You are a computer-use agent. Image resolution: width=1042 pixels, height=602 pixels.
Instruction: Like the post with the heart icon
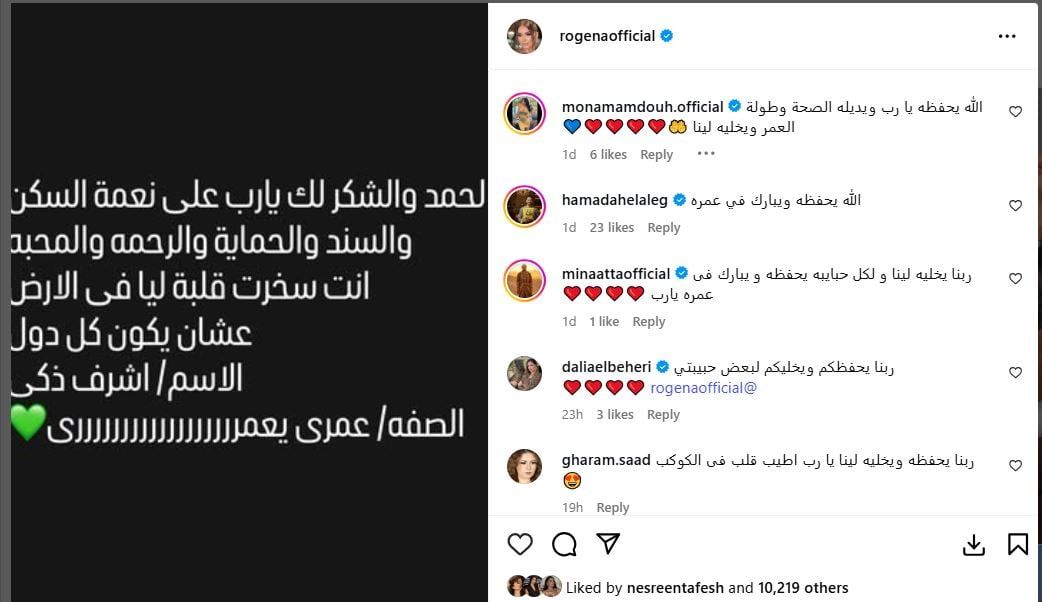pyautogui.click(x=520, y=544)
